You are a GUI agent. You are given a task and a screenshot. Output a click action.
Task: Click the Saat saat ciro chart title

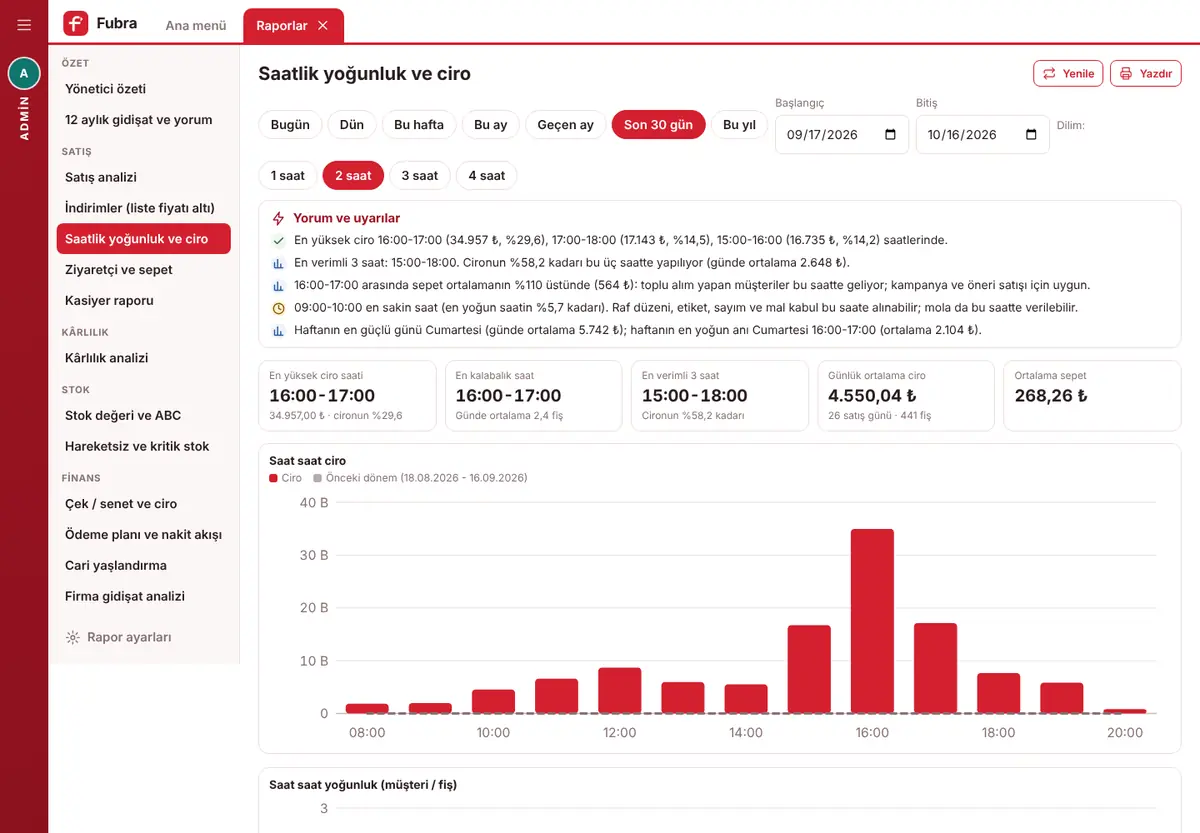tap(308, 461)
